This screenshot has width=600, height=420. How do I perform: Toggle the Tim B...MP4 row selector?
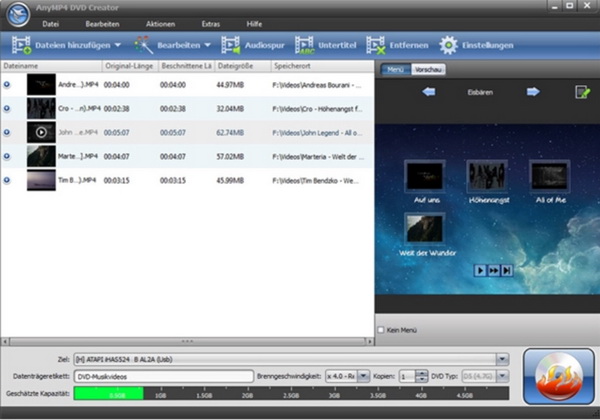[x=9, y=180]
